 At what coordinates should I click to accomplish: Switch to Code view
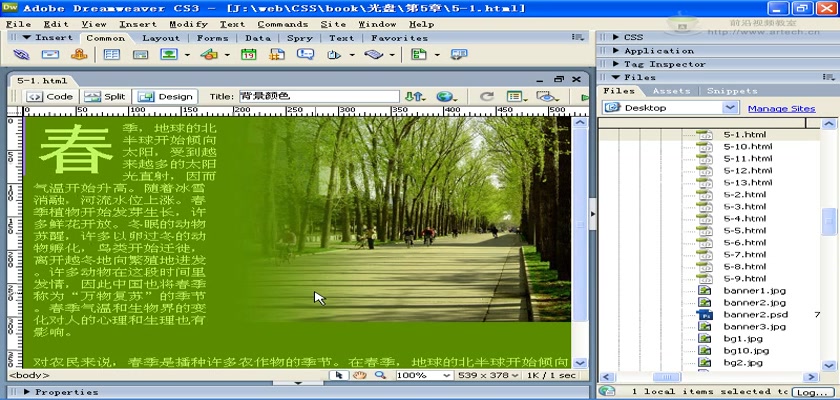click(50, 97)
